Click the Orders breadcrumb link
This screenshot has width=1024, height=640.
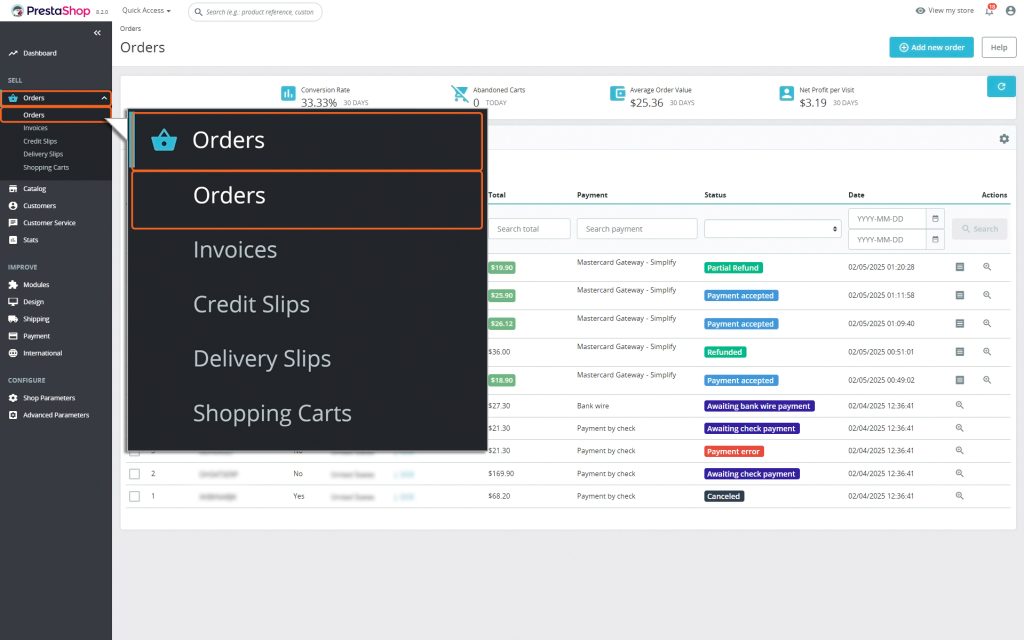coord(131,29)
